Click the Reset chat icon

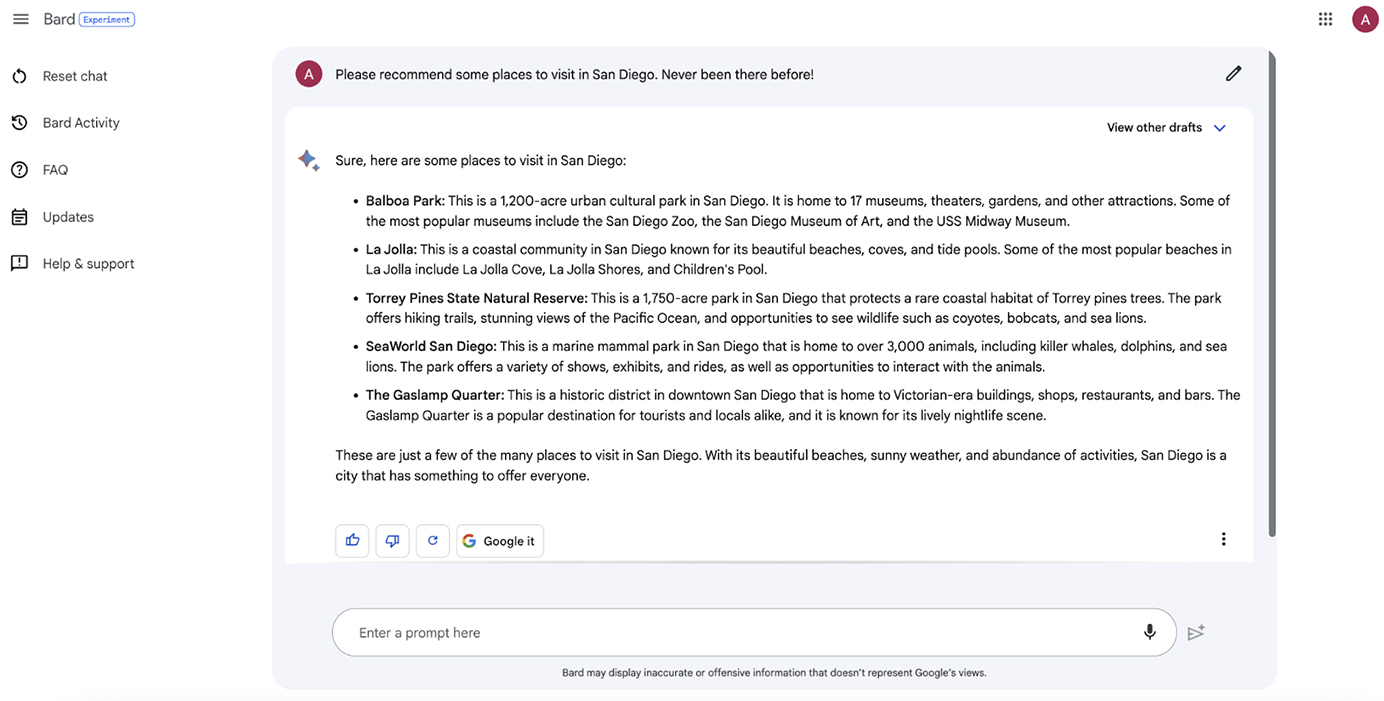(x=20, y=75)
